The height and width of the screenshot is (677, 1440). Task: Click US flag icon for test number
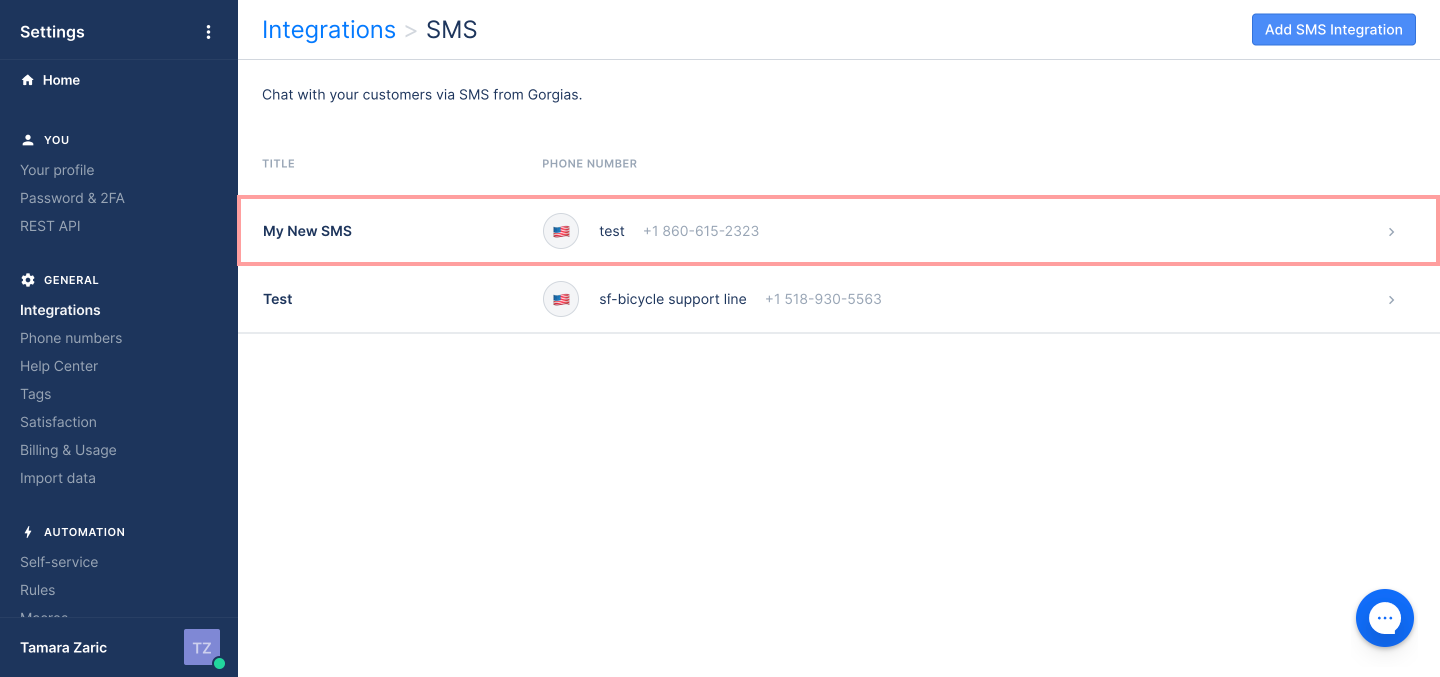click(561, 231)
